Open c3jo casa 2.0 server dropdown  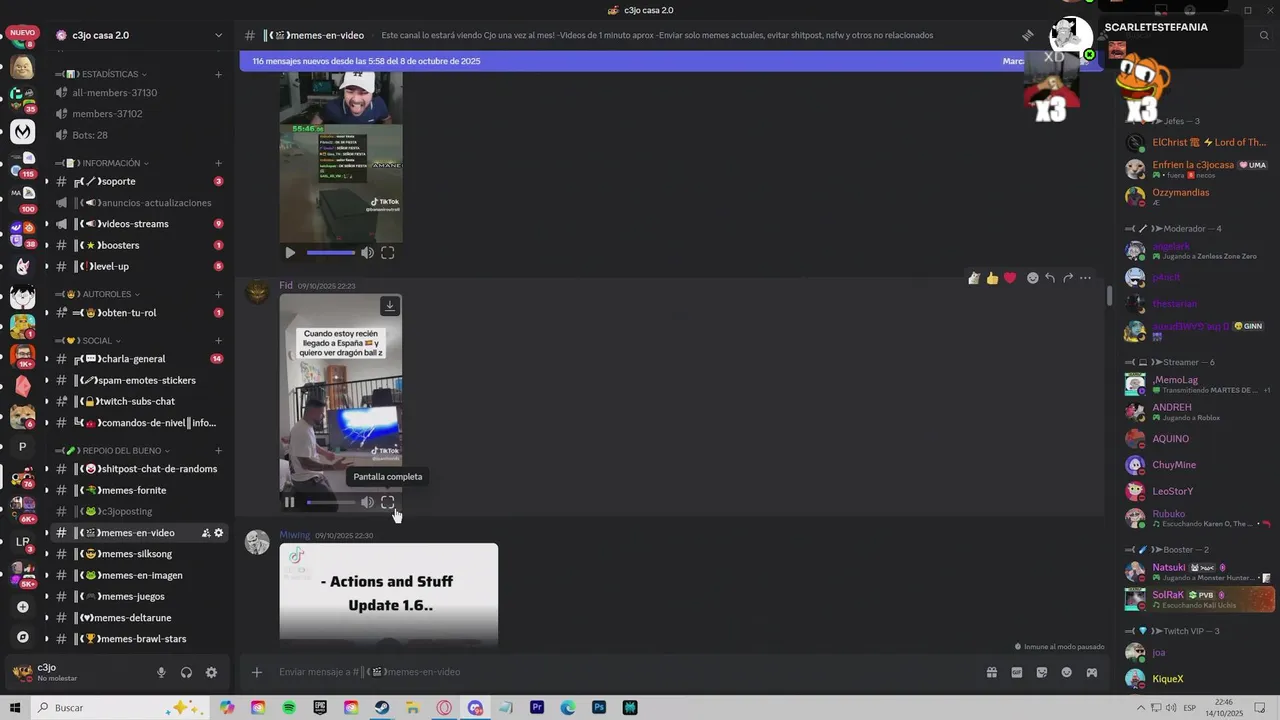(218, 35)
